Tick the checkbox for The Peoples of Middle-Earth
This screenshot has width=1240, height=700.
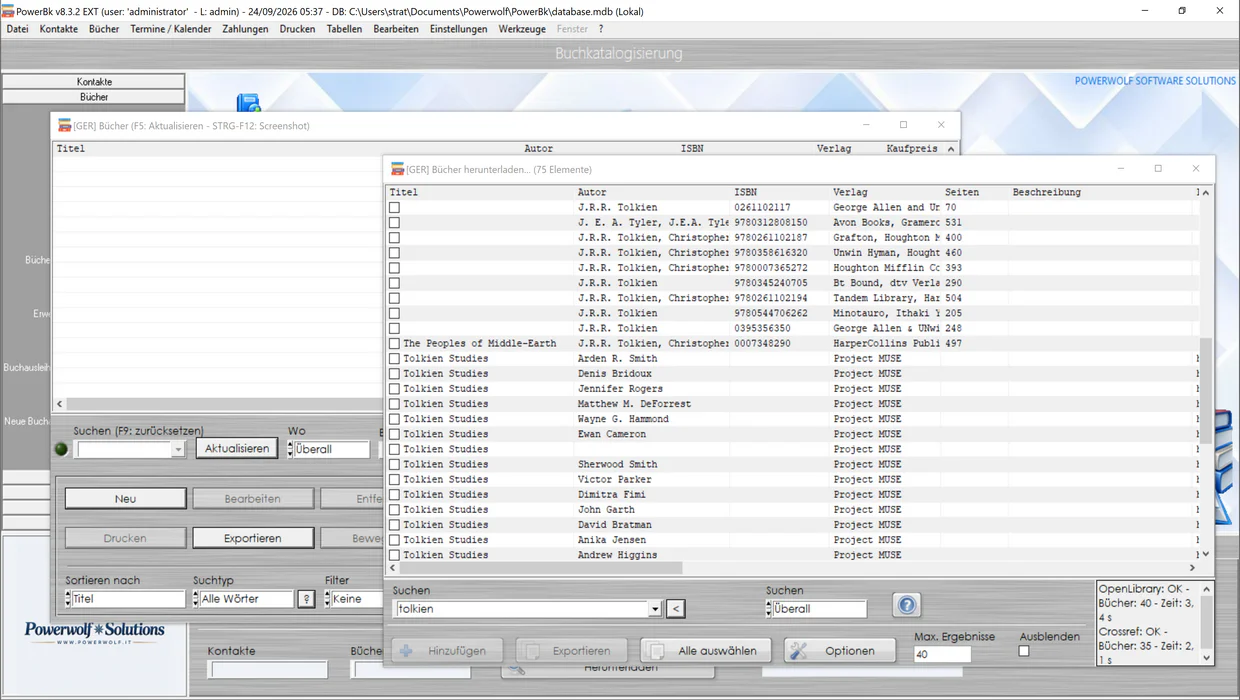tap(394, 343)
